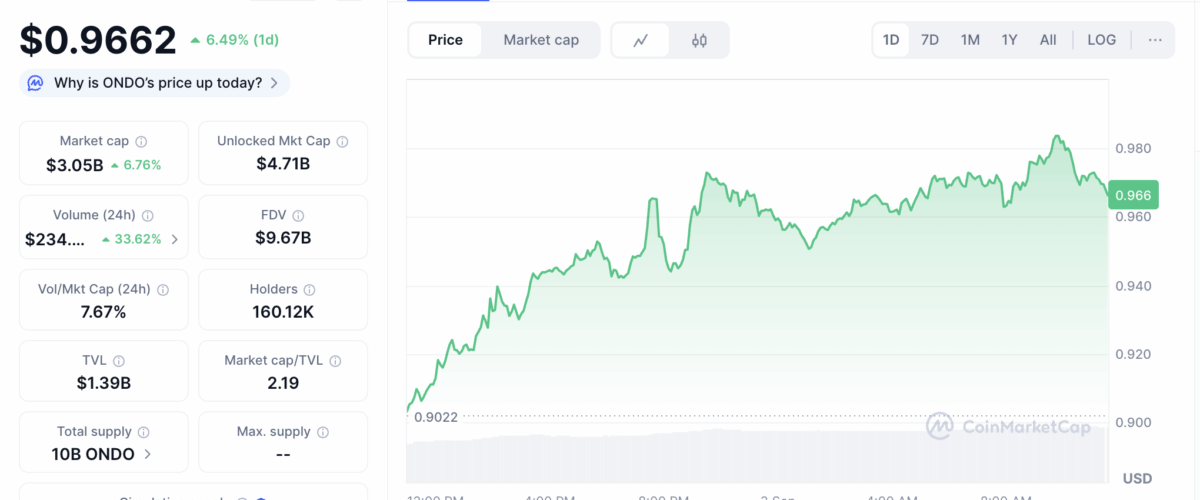
Task: Click the TVL info icon
Action: (119, 361)
